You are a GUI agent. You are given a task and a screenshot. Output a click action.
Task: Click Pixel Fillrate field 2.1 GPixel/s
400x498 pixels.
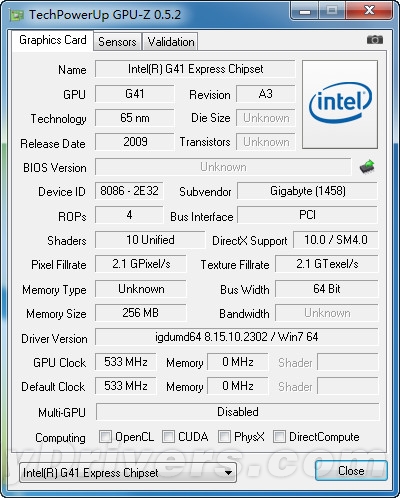coord(141,264)
